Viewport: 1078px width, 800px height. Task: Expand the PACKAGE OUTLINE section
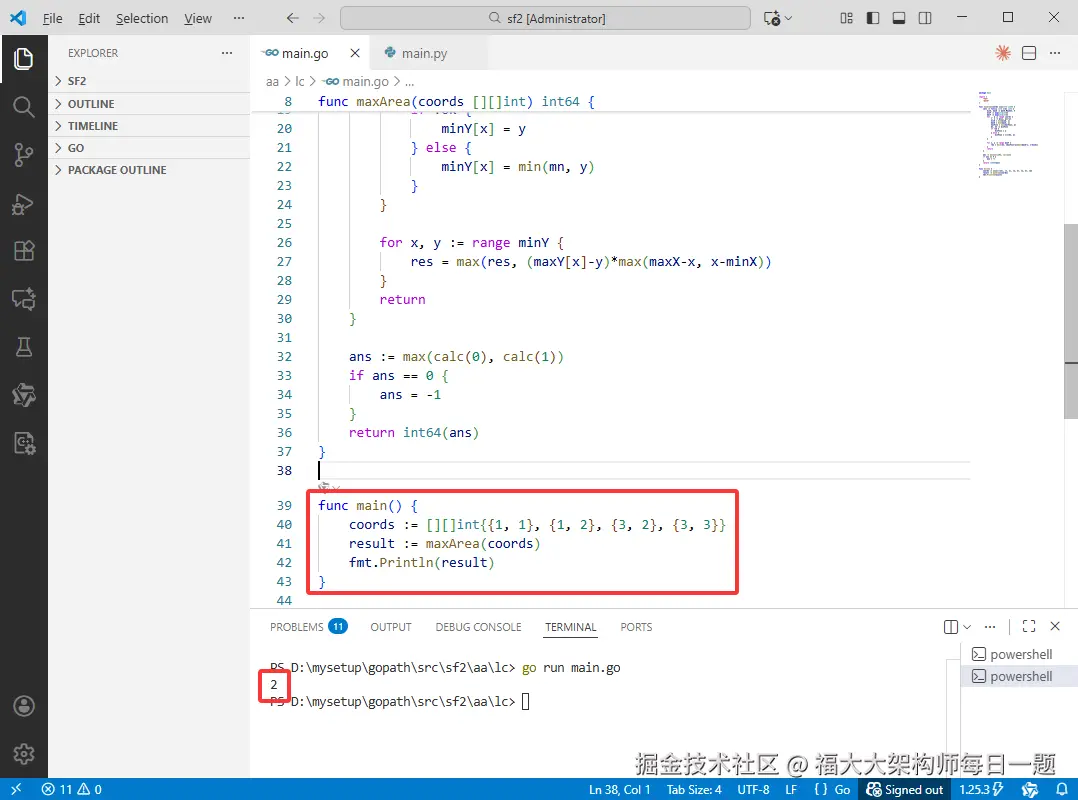click(149, 170)
